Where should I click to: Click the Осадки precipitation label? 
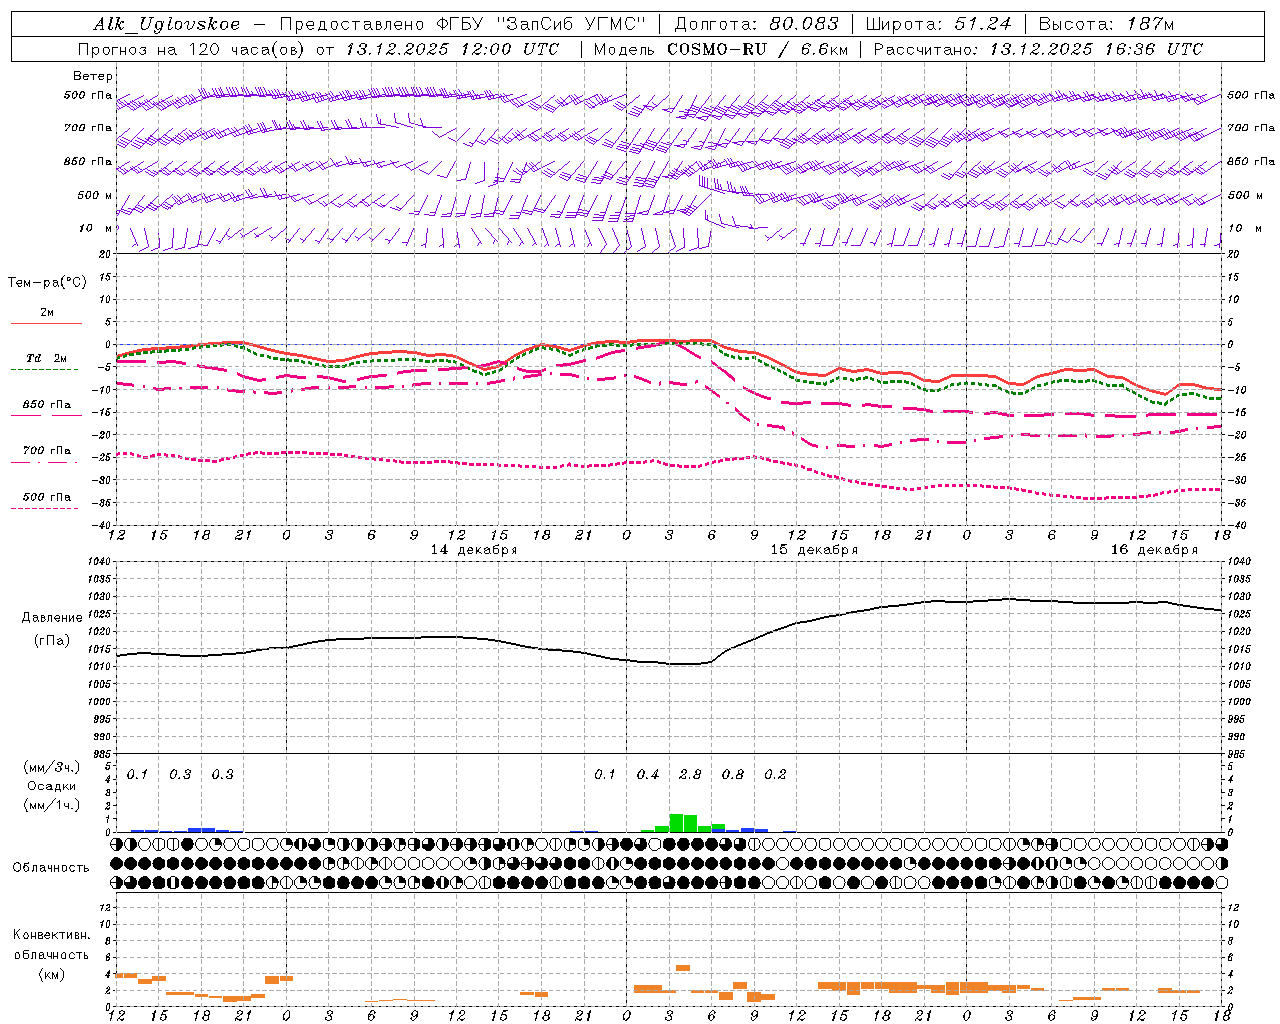[52, 786]
